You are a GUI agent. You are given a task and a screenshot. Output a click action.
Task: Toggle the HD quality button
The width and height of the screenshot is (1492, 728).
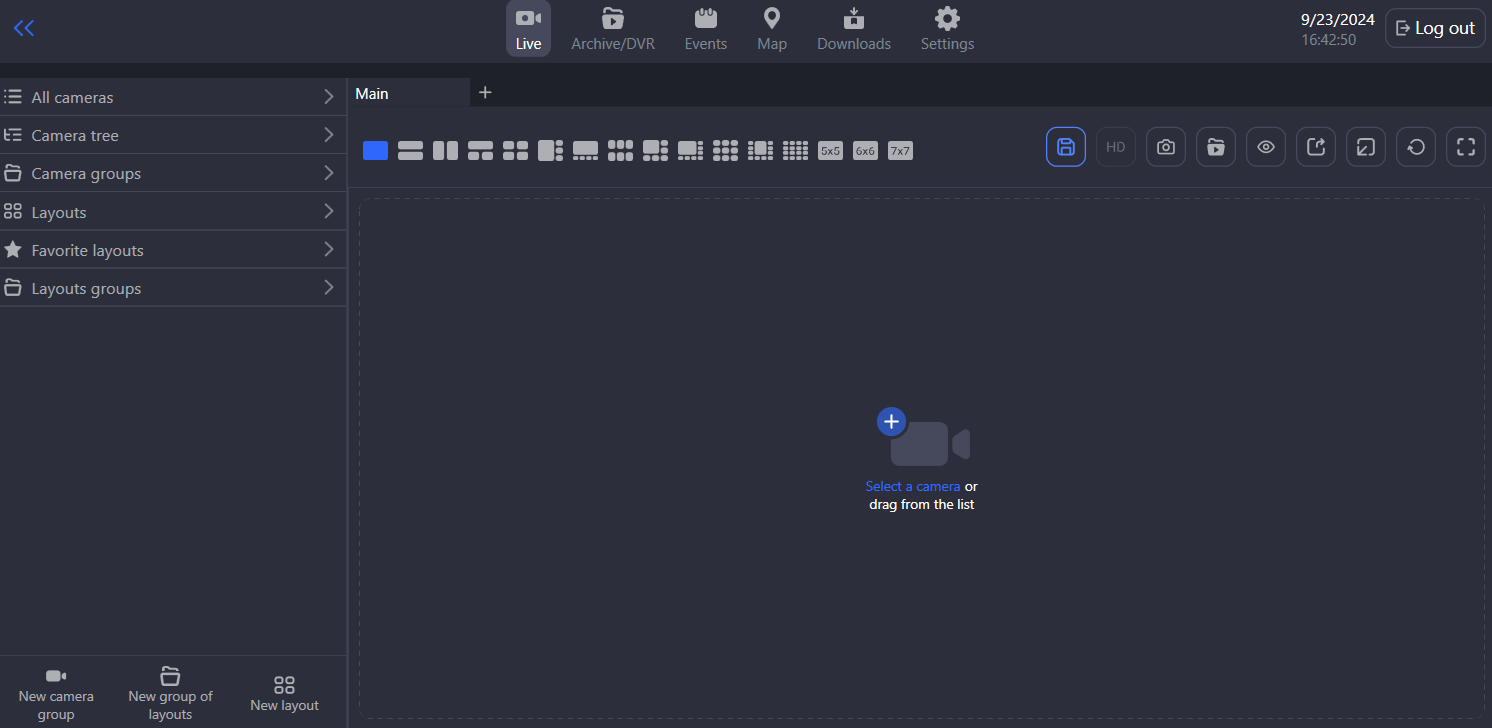point(1115,147)
